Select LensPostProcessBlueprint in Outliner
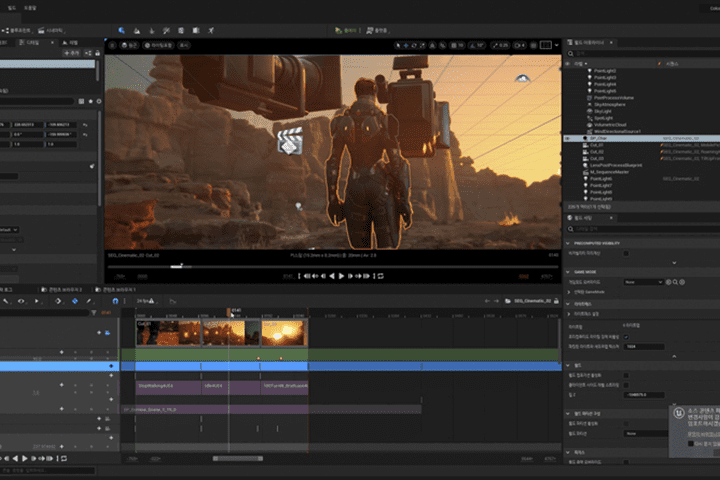 [x=615, y=165]
